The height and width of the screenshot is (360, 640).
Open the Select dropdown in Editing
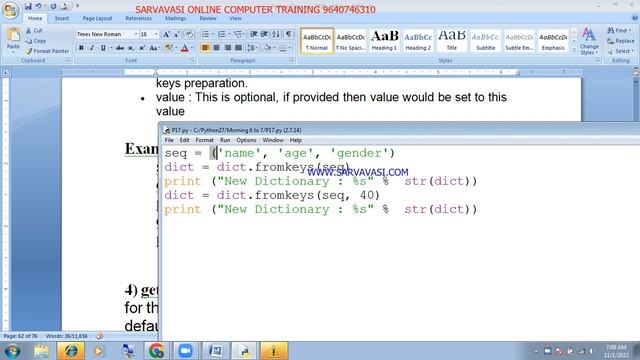(x=620, y=51)
